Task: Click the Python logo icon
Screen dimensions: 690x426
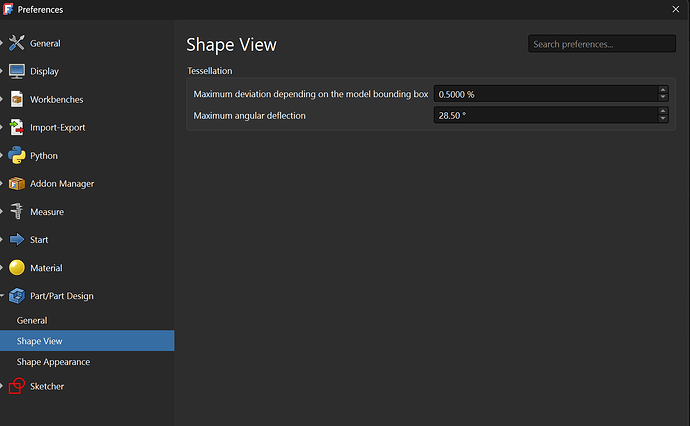Action: (17, 155)
